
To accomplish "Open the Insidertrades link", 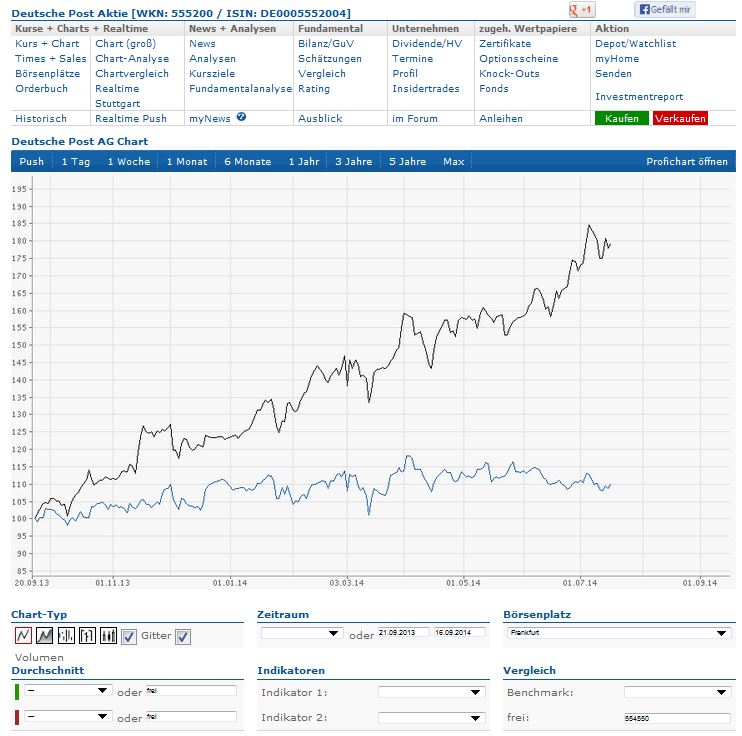I will click(425, 89).
